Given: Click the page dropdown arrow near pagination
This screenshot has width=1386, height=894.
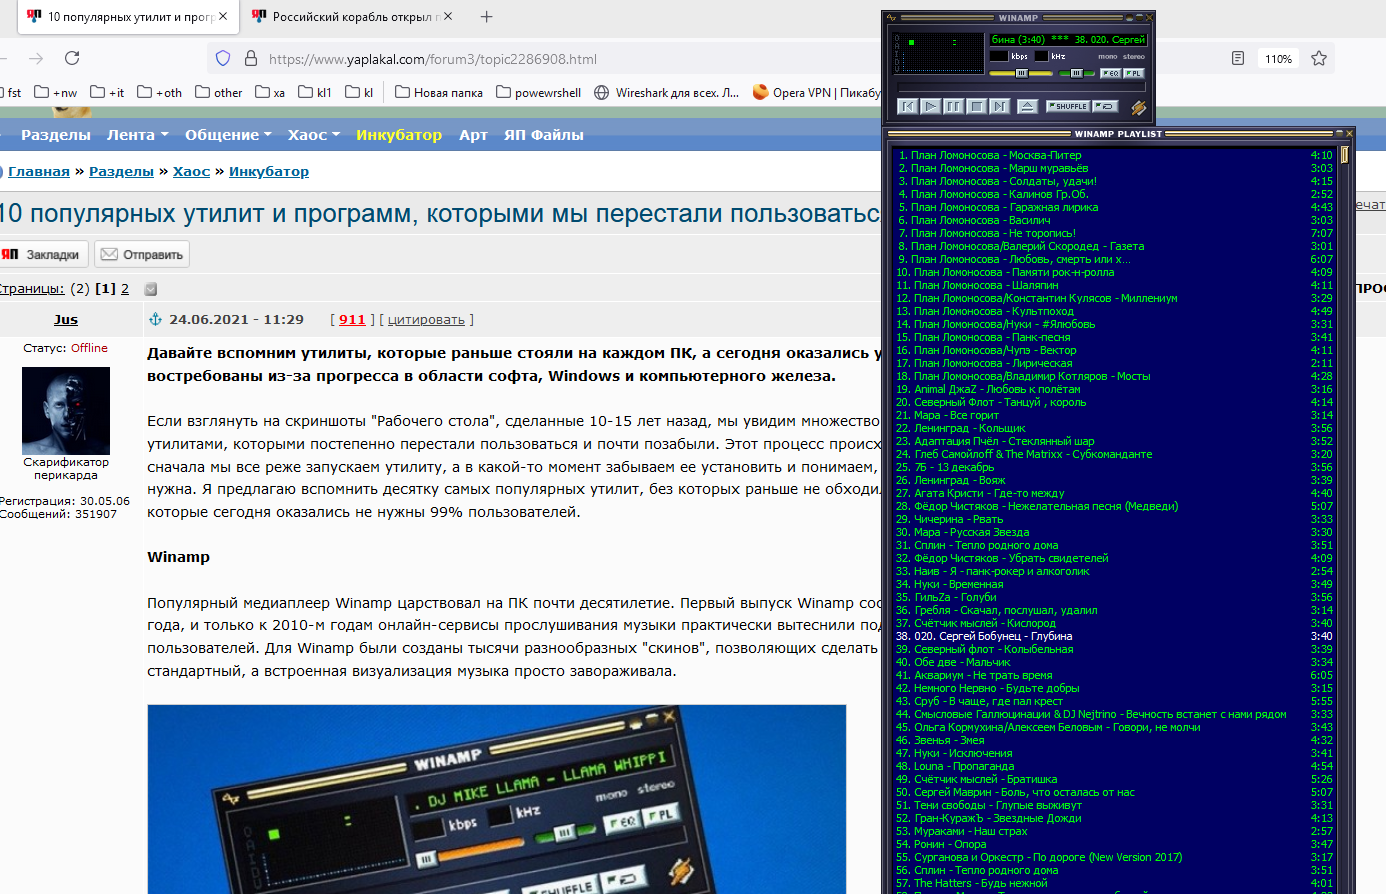Looking at the screenshot, I should [151, 289].
